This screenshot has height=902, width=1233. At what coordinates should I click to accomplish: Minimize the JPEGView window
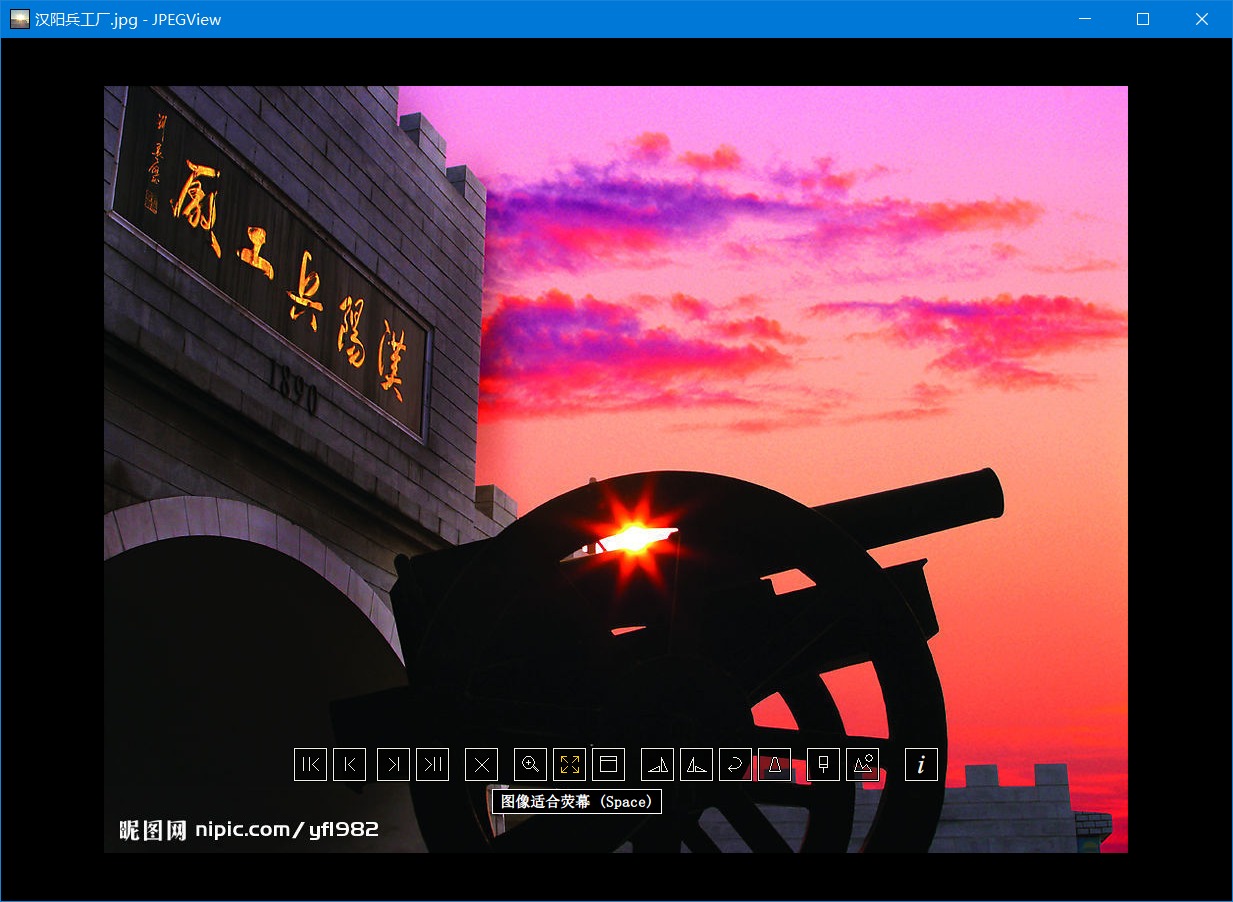pyautogui.click(x=1084, y=19)
